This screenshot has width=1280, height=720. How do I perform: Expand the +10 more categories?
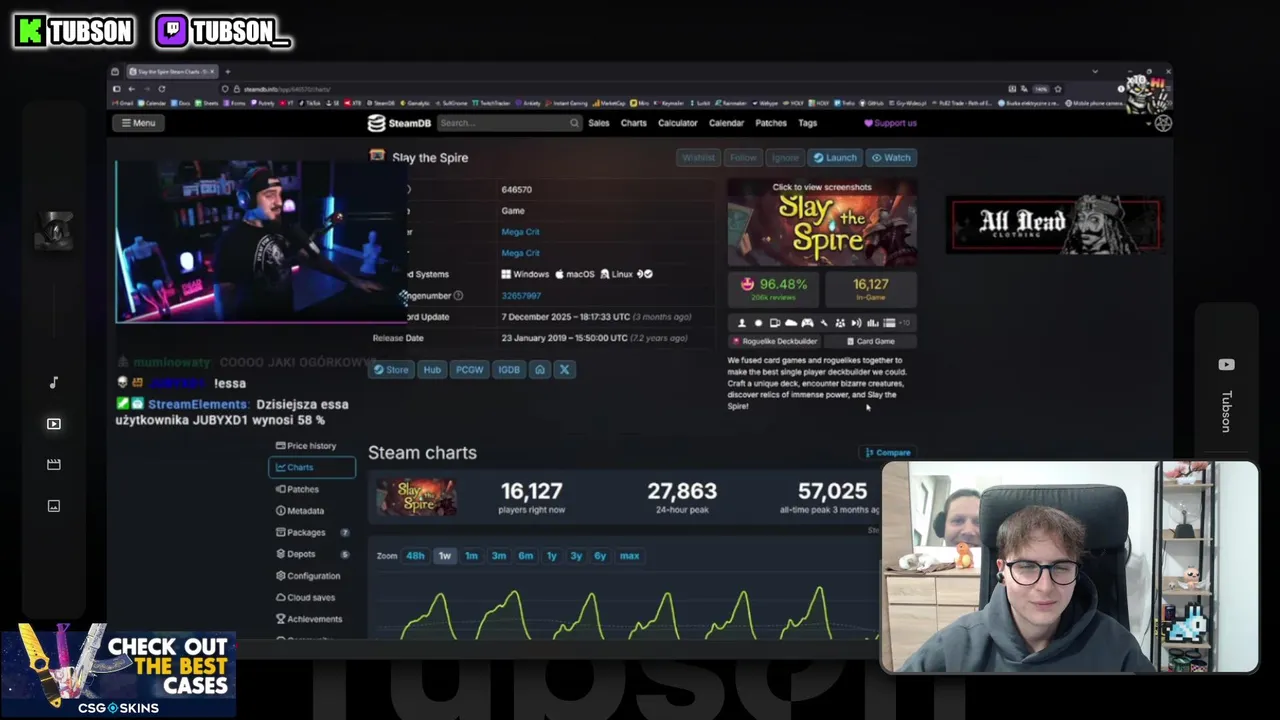click(x=905, y=323)
